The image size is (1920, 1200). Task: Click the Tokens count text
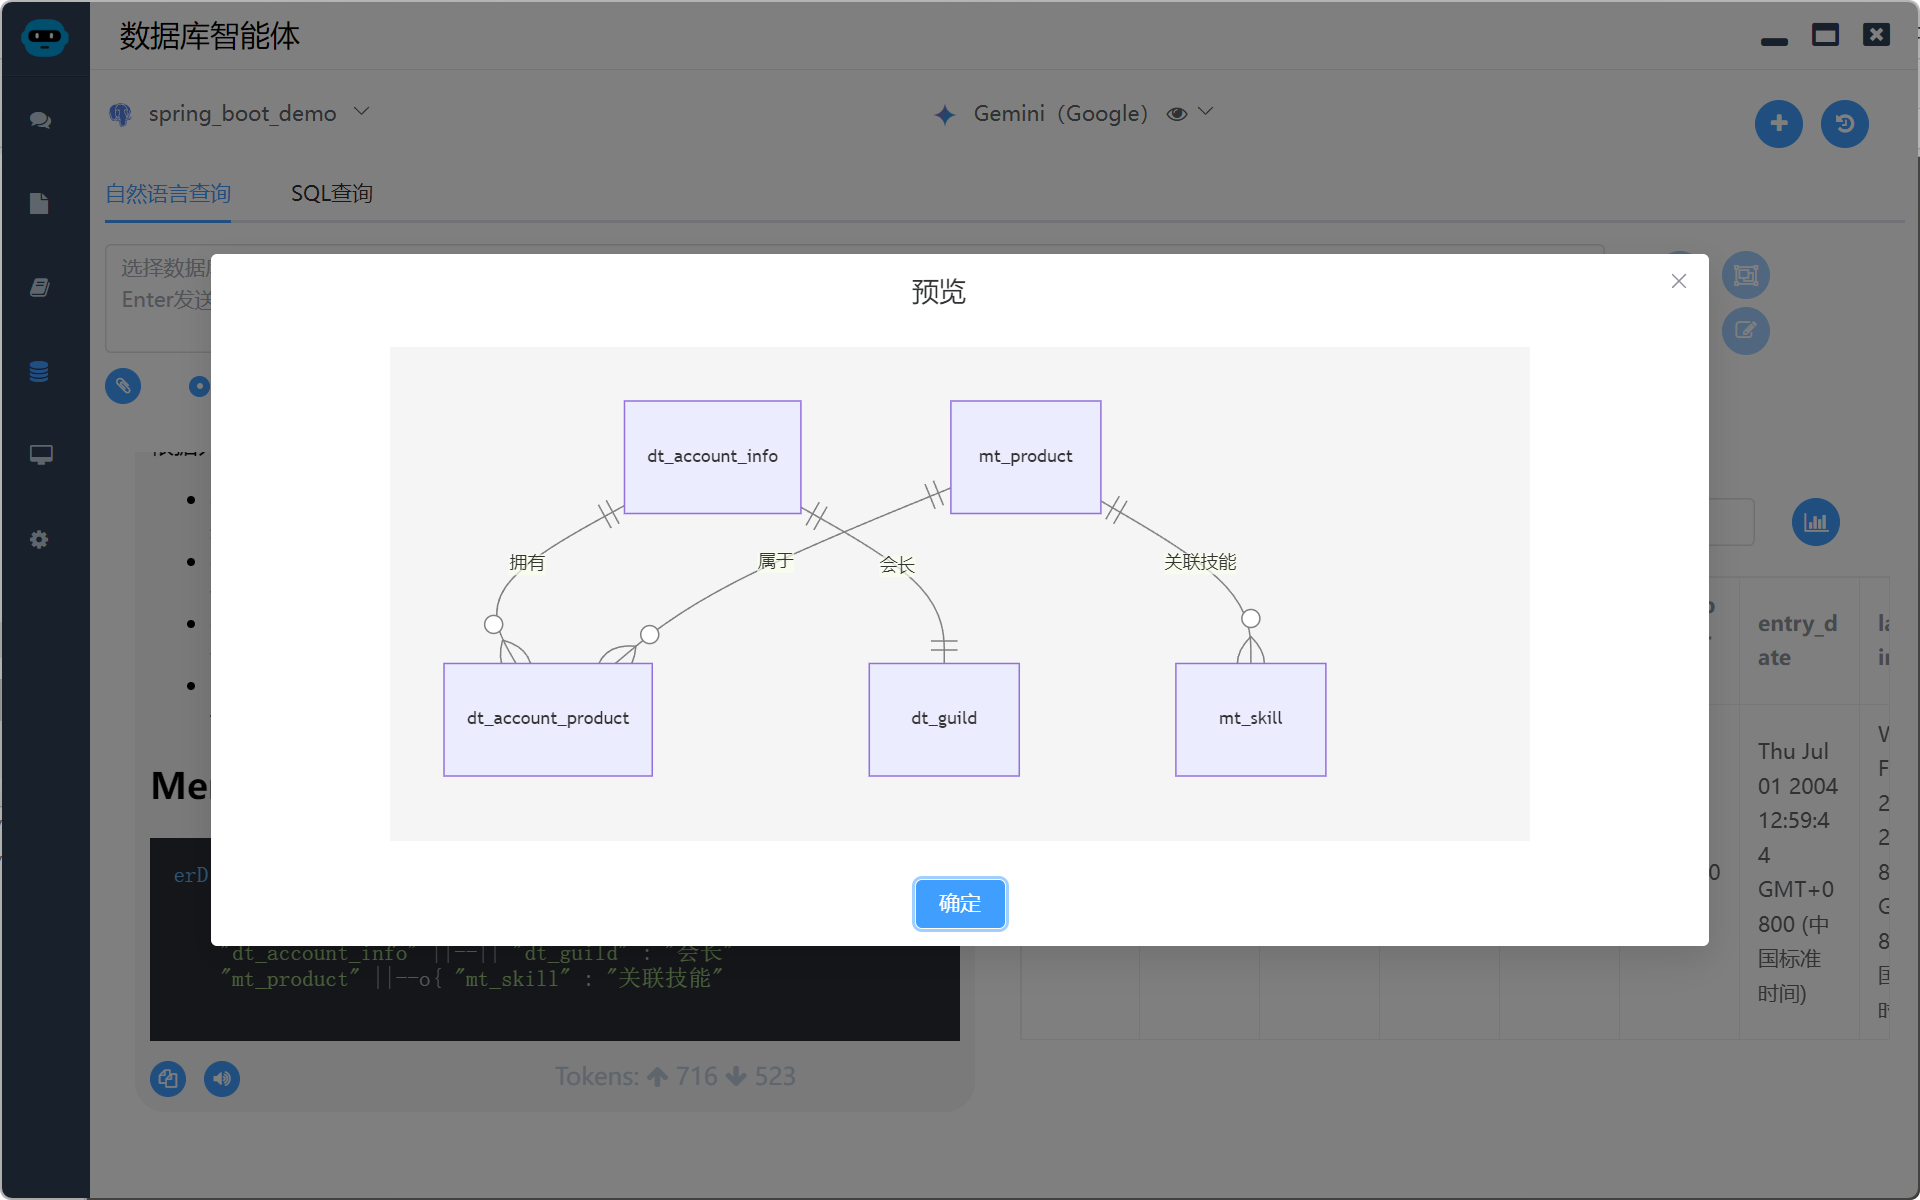click(675, 1076)
